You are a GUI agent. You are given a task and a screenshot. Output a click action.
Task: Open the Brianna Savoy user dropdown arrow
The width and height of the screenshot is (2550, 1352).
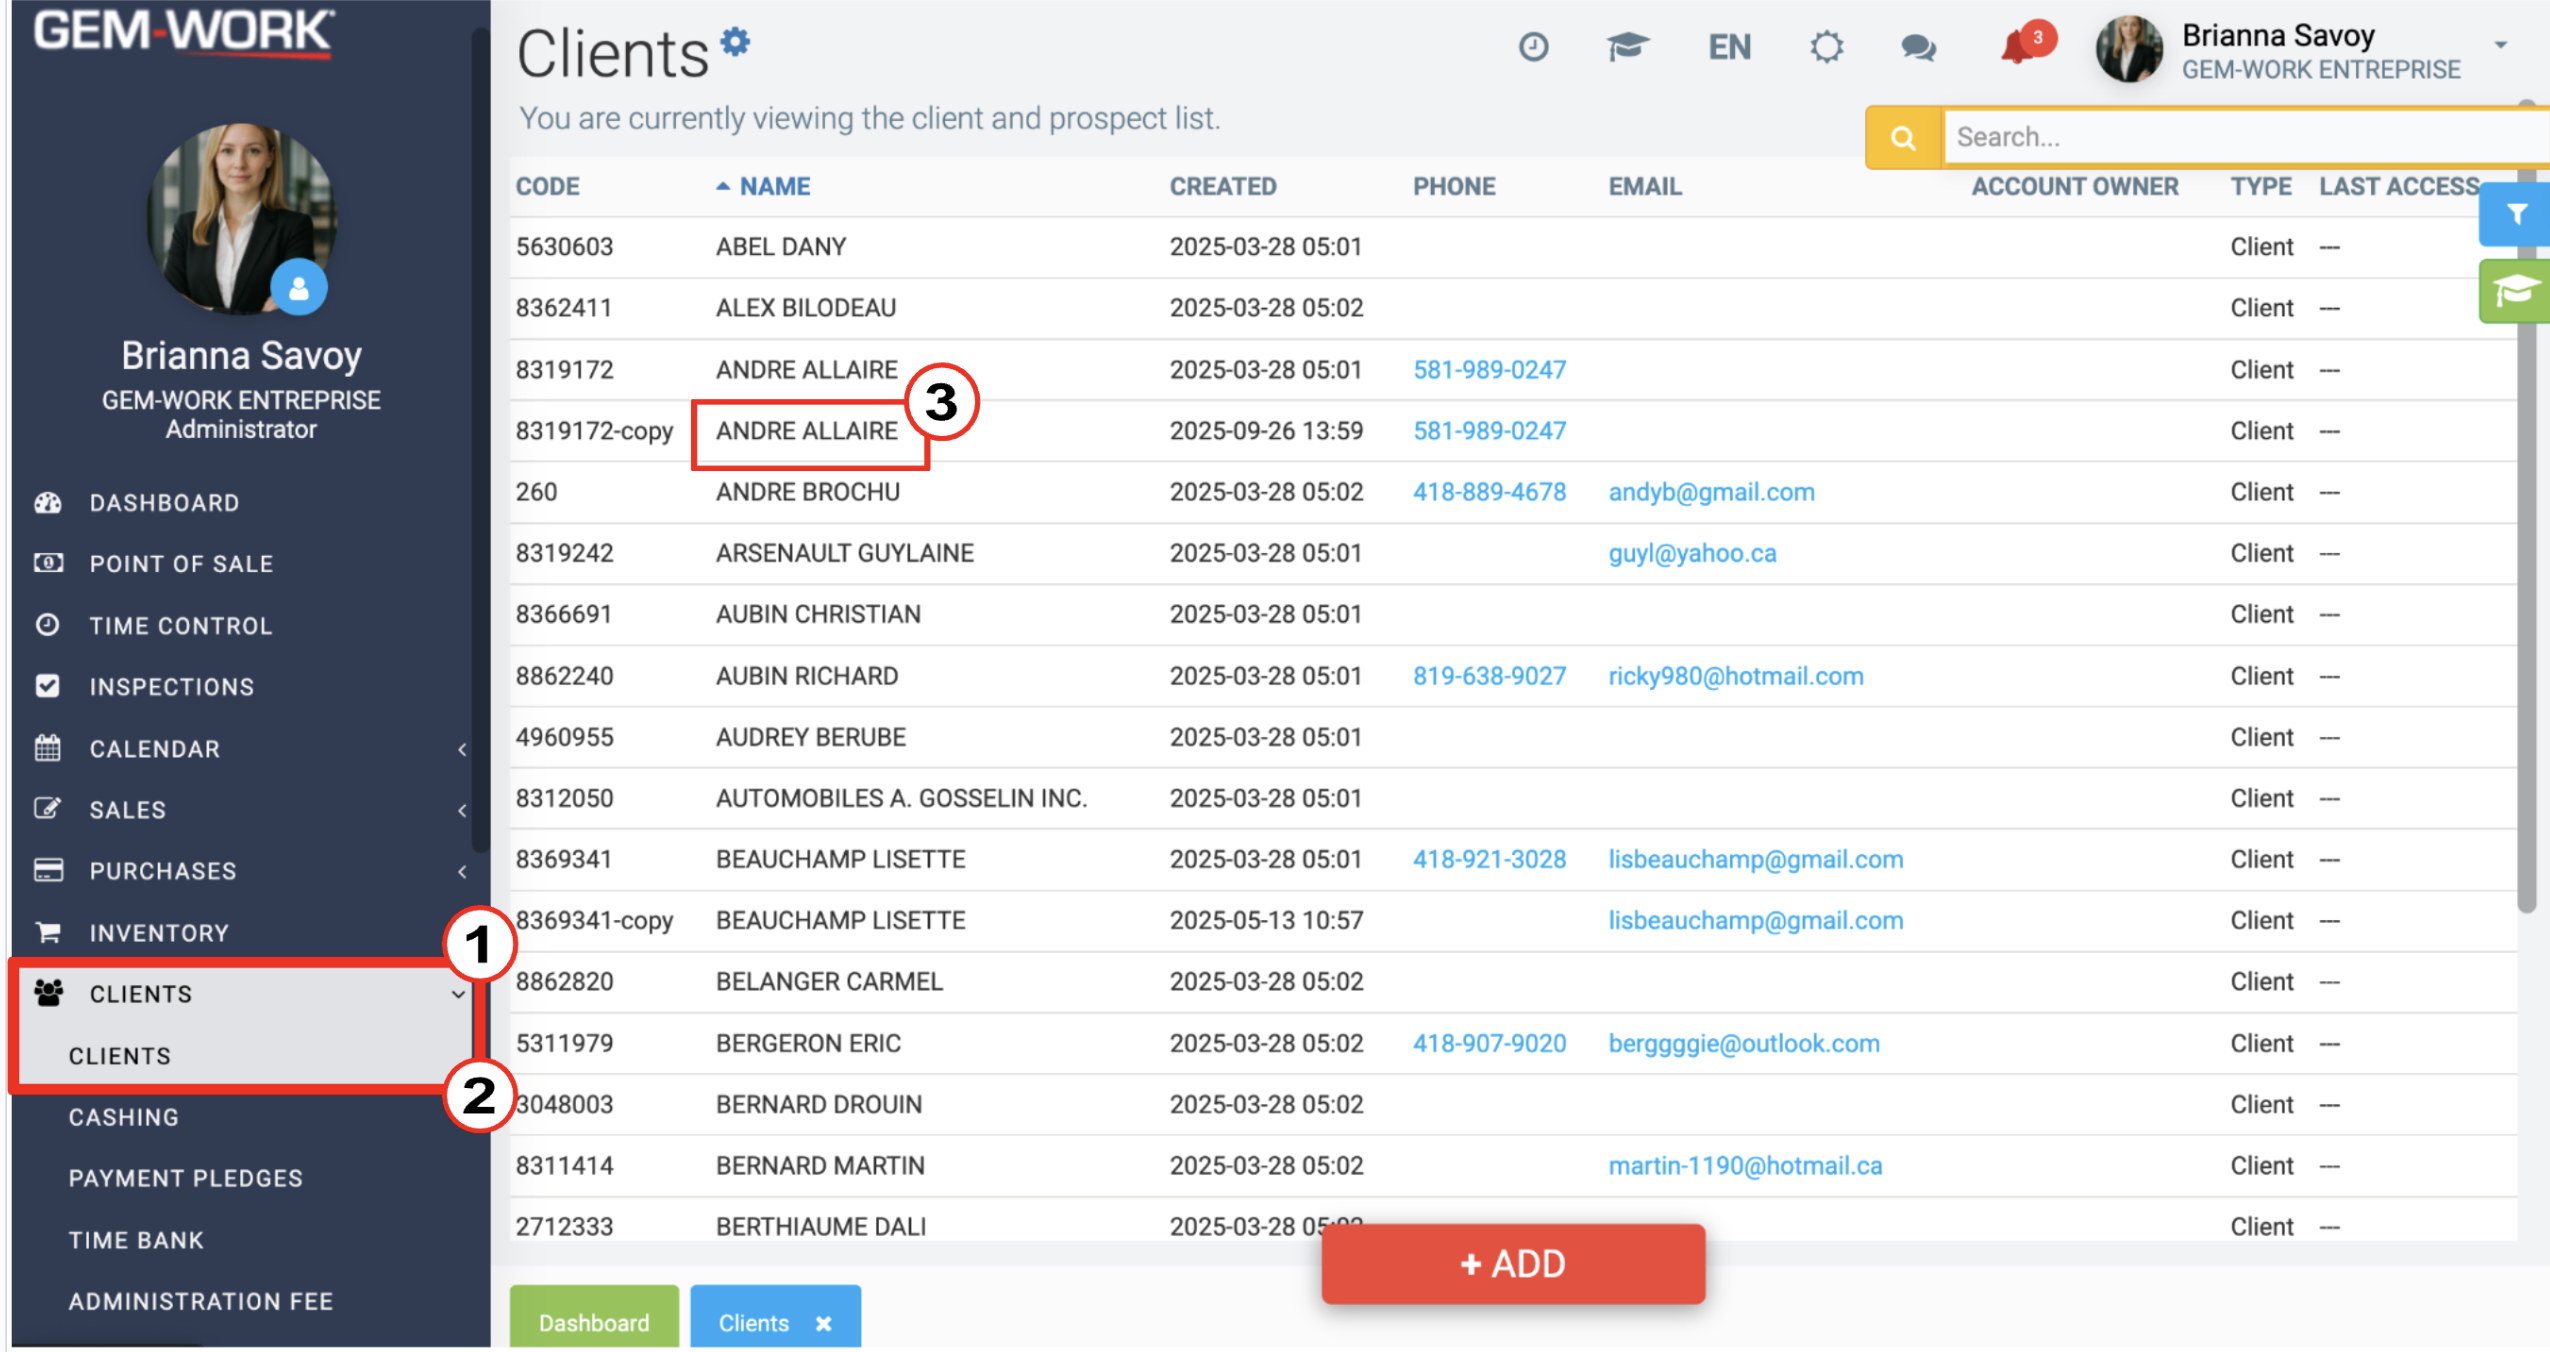[x=2500, y=45]
